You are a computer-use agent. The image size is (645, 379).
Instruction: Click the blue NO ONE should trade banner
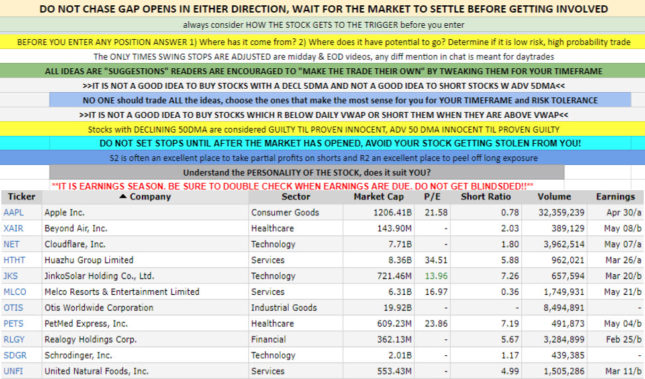340,100
